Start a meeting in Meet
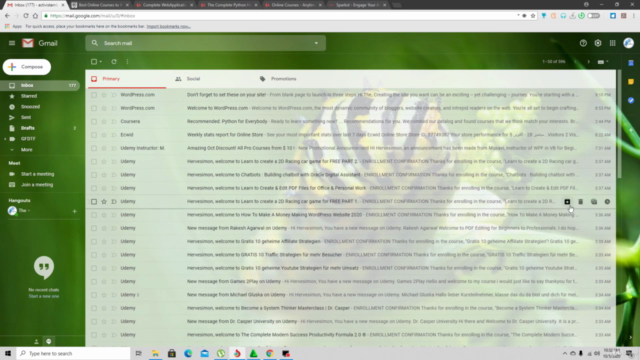Image resolution: width=640 pixels, height=360 pixels. click(38, 174)
